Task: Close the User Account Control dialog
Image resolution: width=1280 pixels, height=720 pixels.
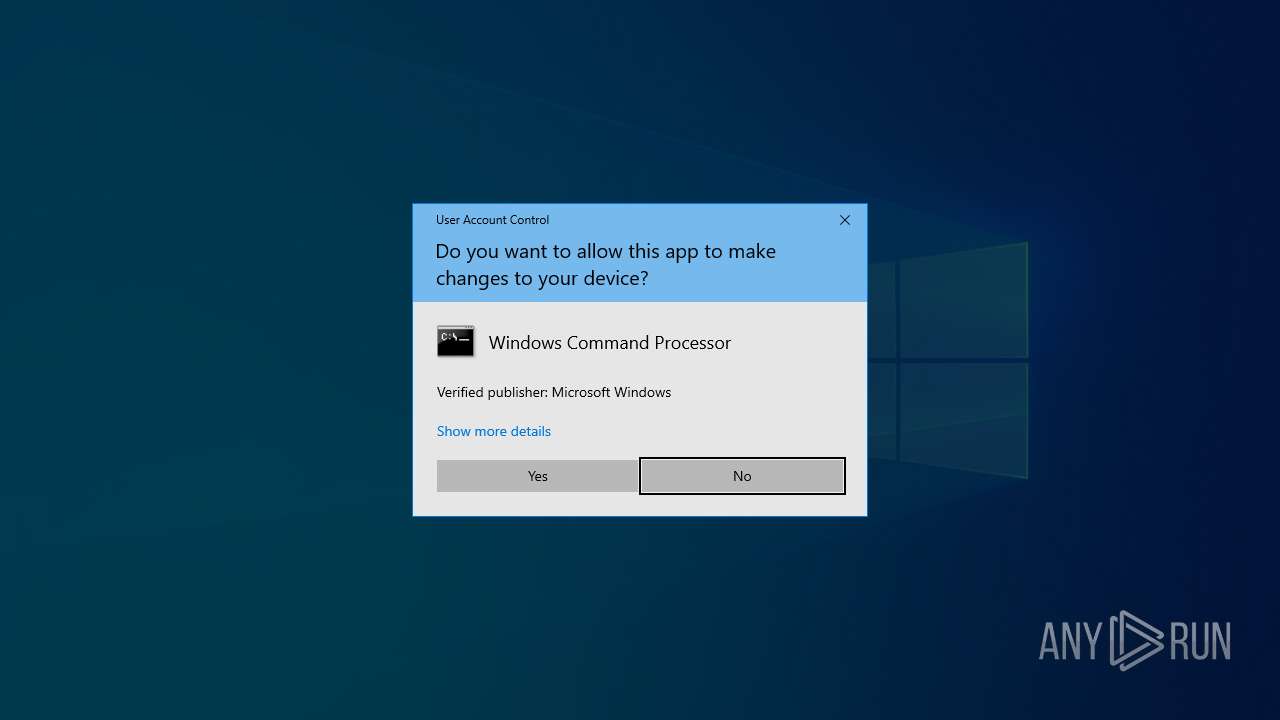Action: pyautogui.click(x=845, y=220)
